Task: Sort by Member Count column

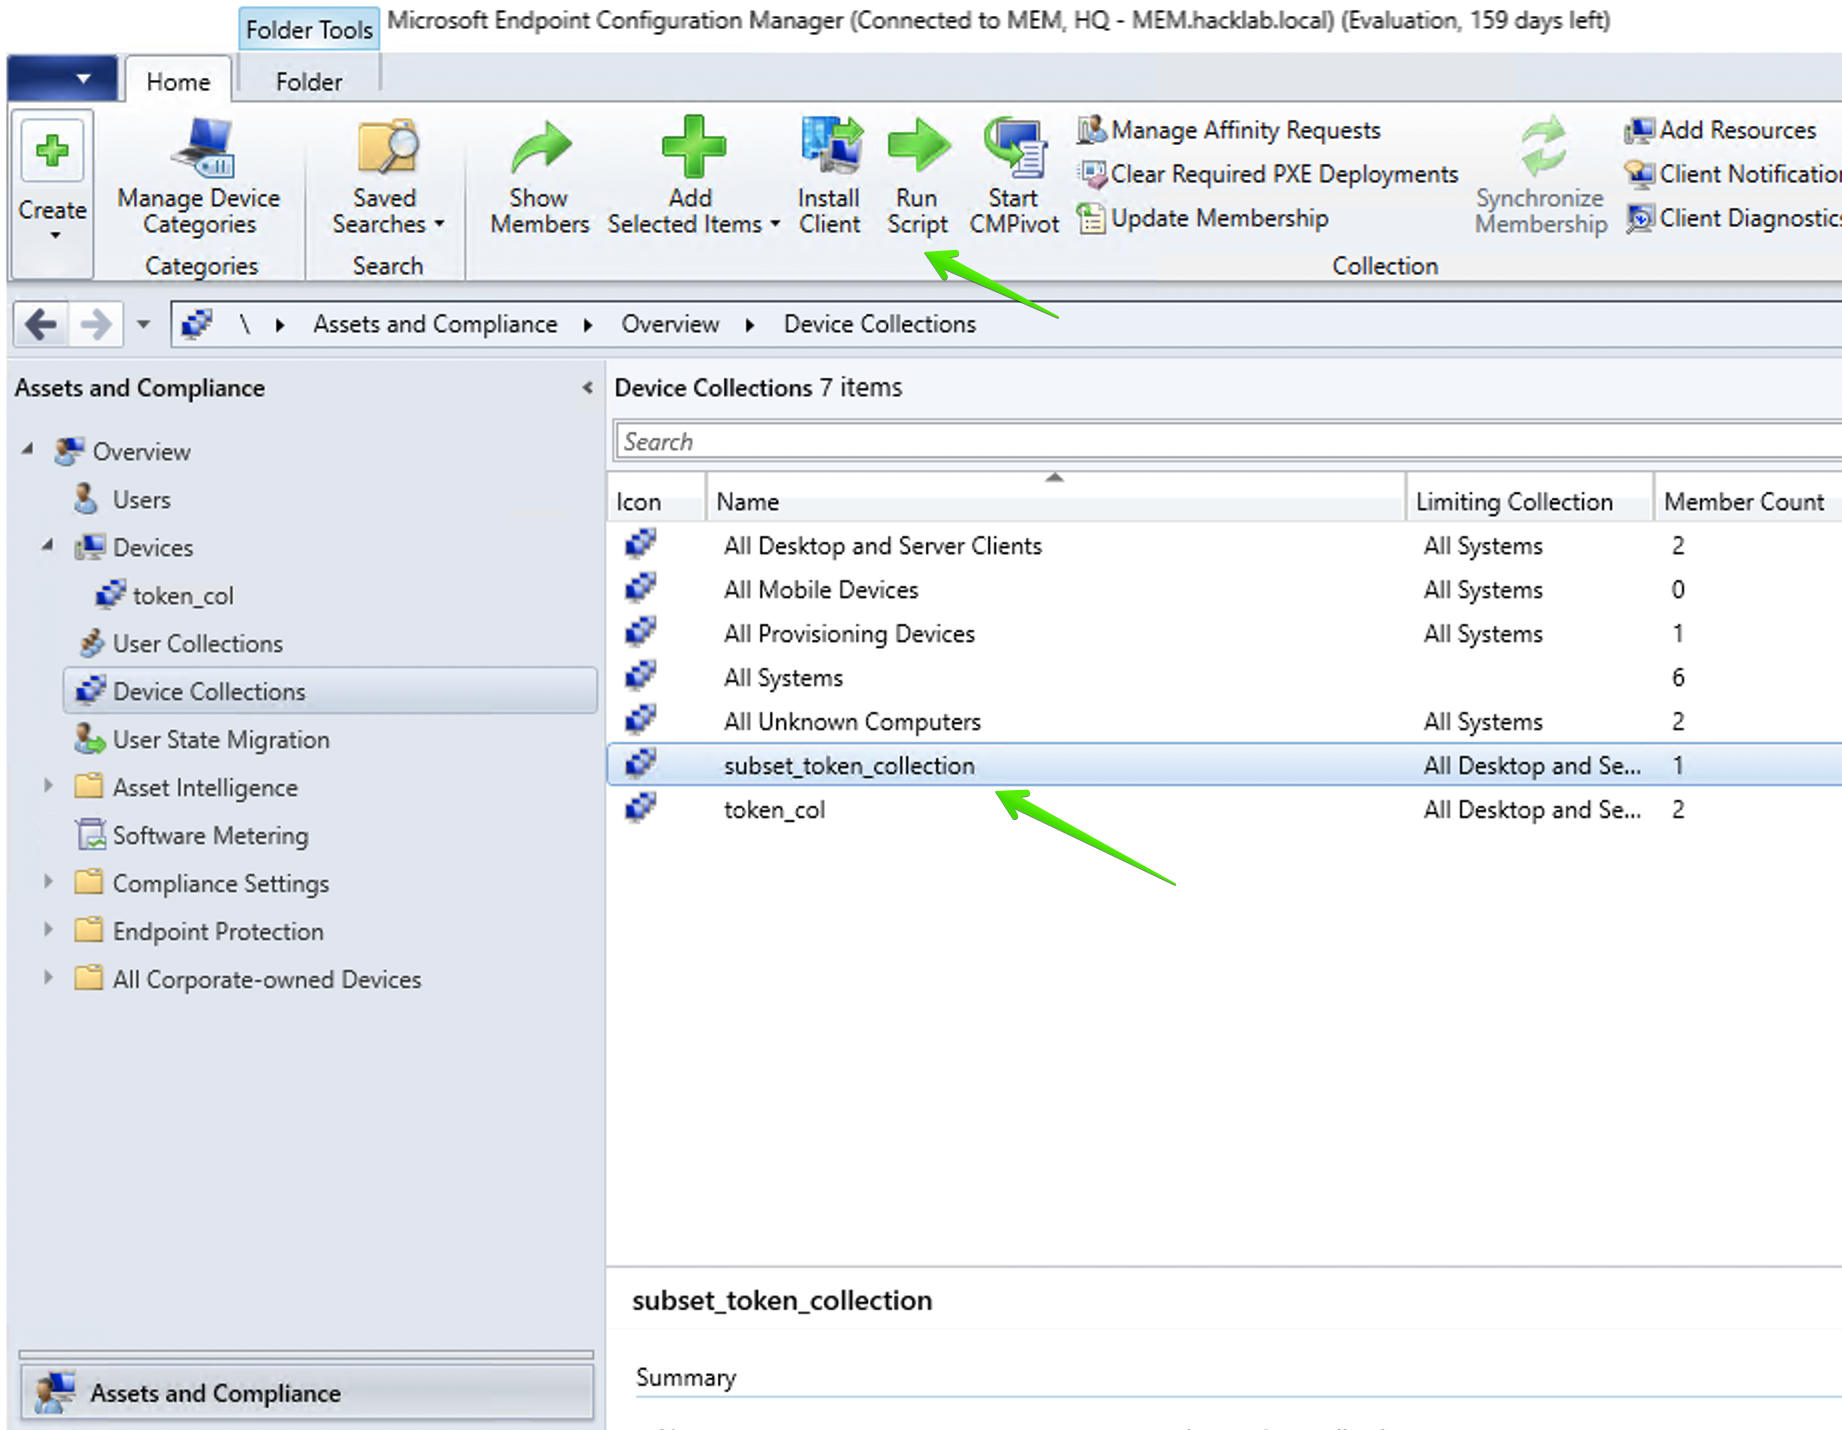Action: pyautogui.click(x=1747, y=501)
